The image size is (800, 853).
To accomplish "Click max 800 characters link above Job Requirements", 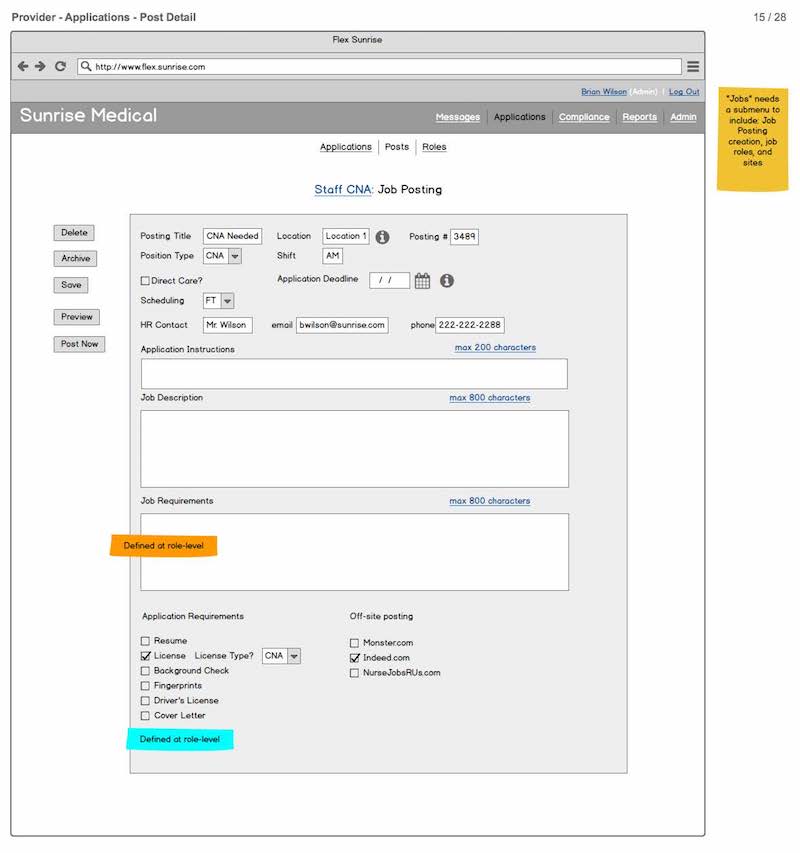I will pos(489,501).
